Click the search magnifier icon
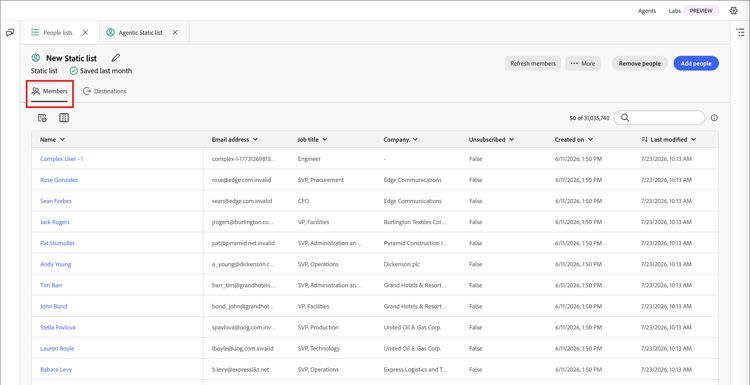This screenshot has height=385, width=750. [x=625, y=118]
